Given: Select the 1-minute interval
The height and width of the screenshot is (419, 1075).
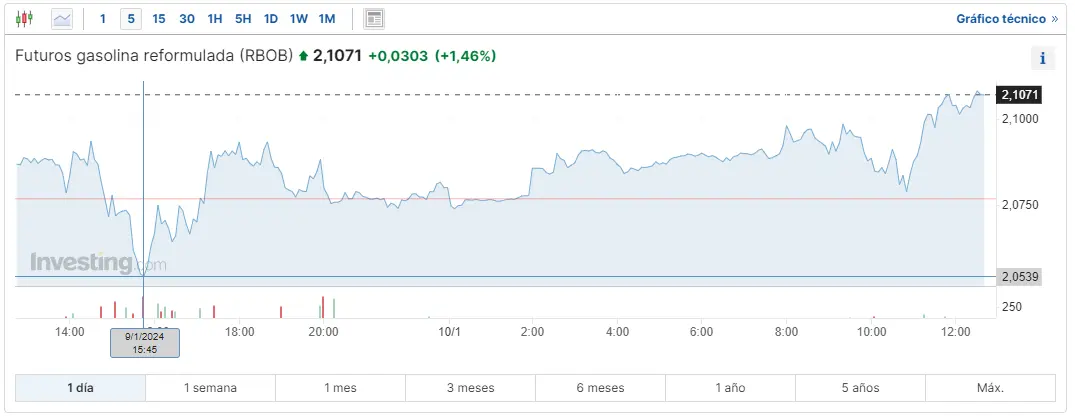Looking at the screenshot, I should [103, 18].
